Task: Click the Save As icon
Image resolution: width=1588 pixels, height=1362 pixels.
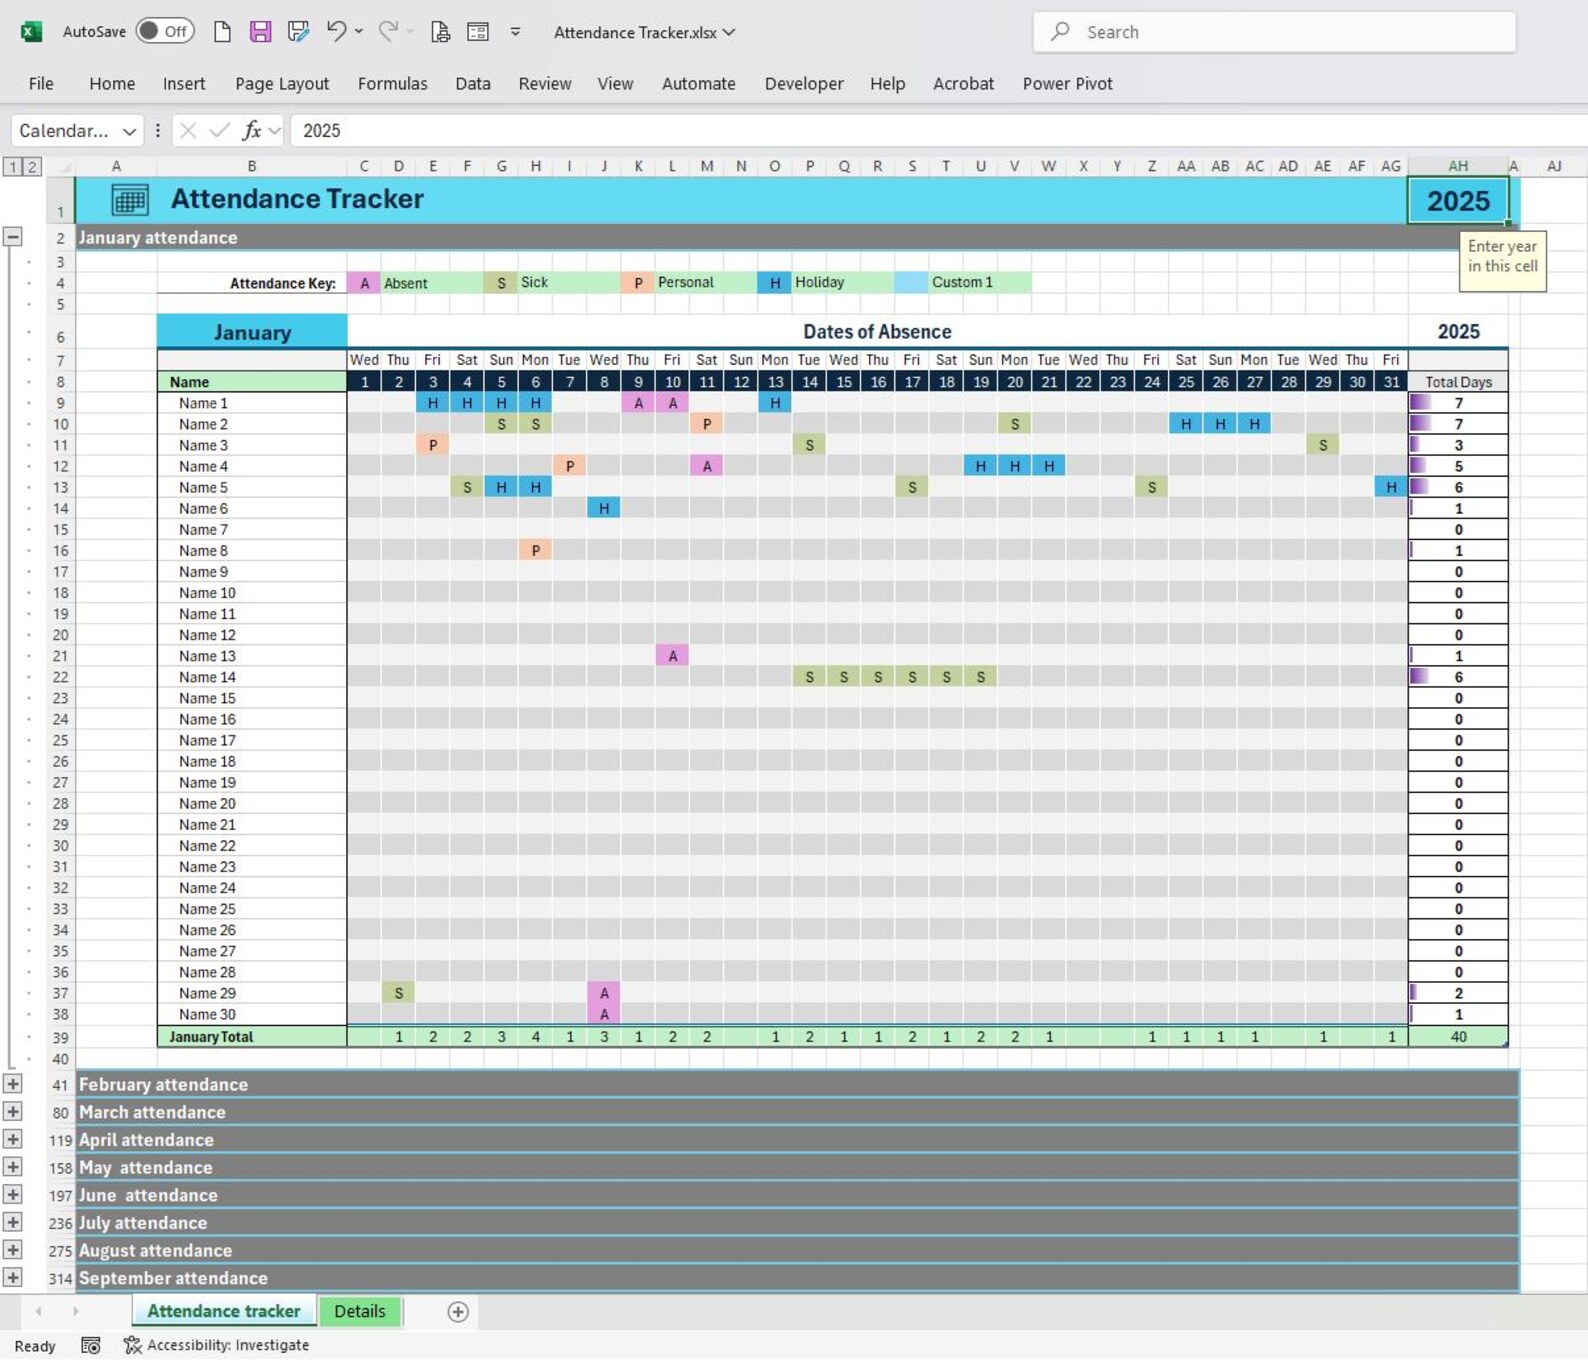Action: [298, 31]
